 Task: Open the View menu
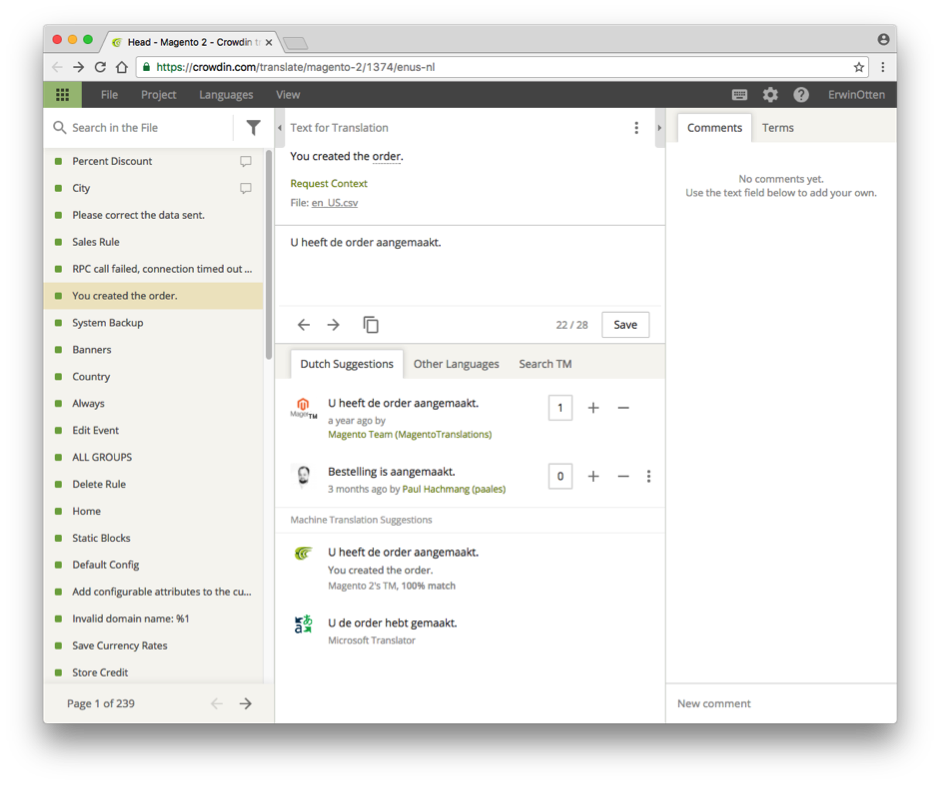288,95
